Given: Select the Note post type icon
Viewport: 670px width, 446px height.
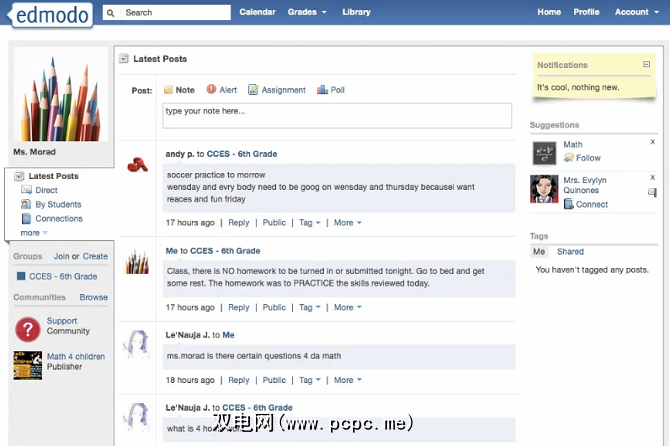Looking at the screenshot, I should tap(168, 90).
